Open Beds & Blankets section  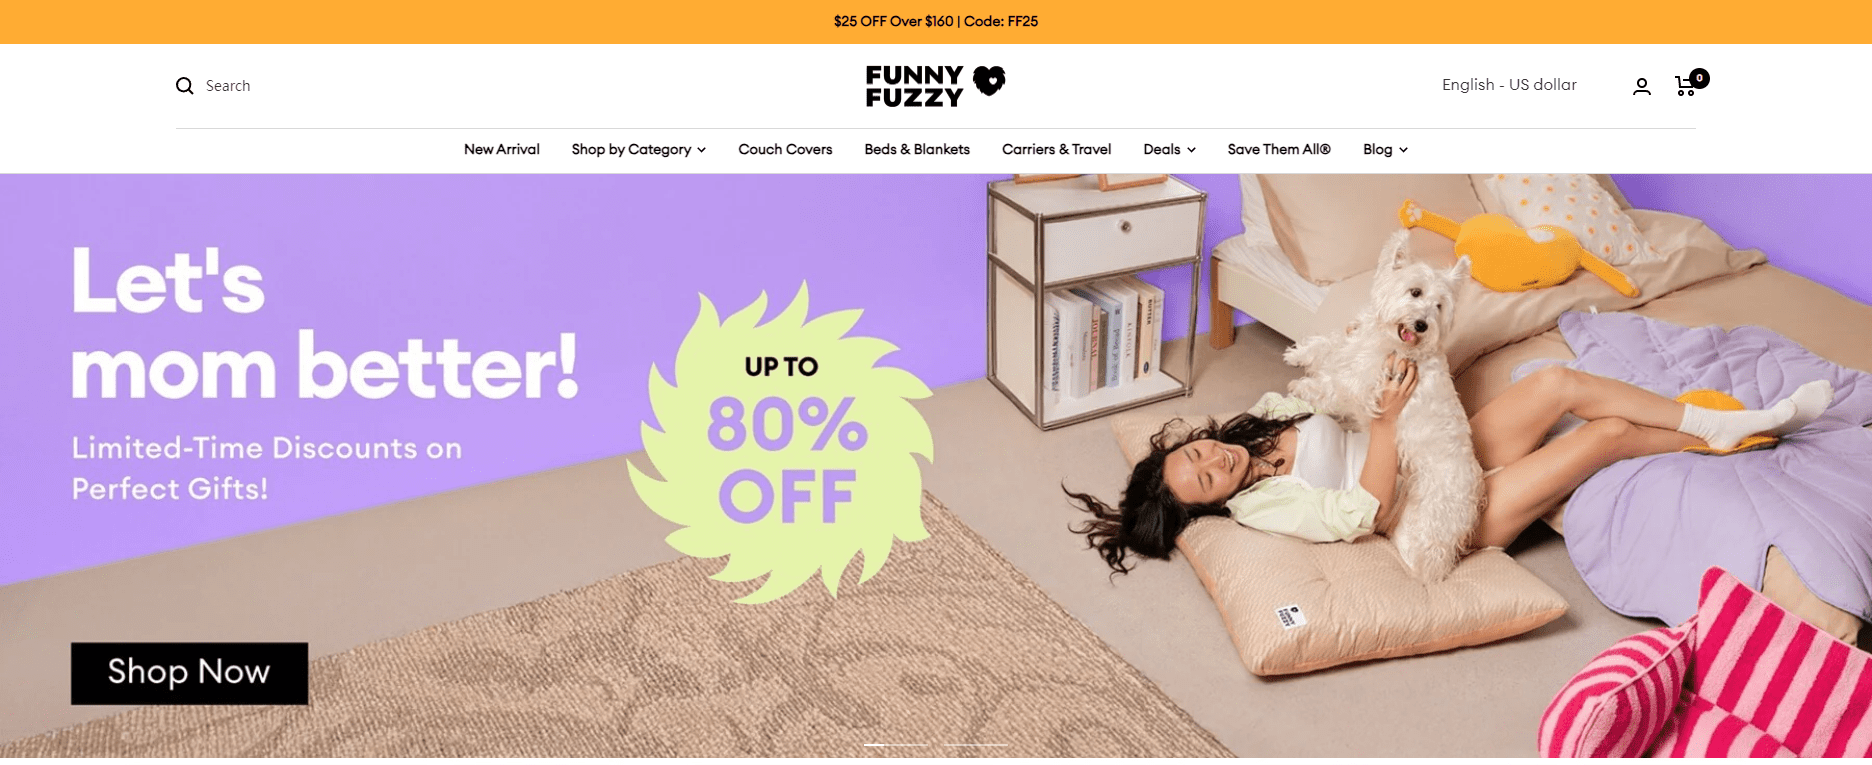pyautogui.click(x=917, y=149)
